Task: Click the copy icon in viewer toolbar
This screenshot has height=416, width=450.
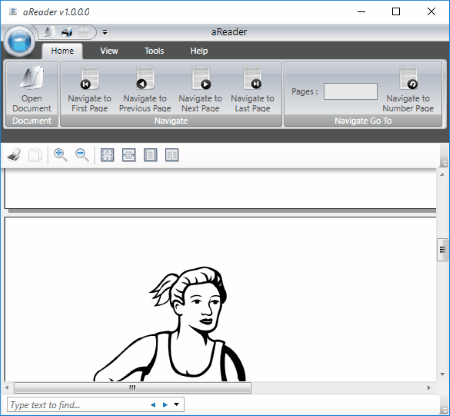Action: (x=35, y=155)
